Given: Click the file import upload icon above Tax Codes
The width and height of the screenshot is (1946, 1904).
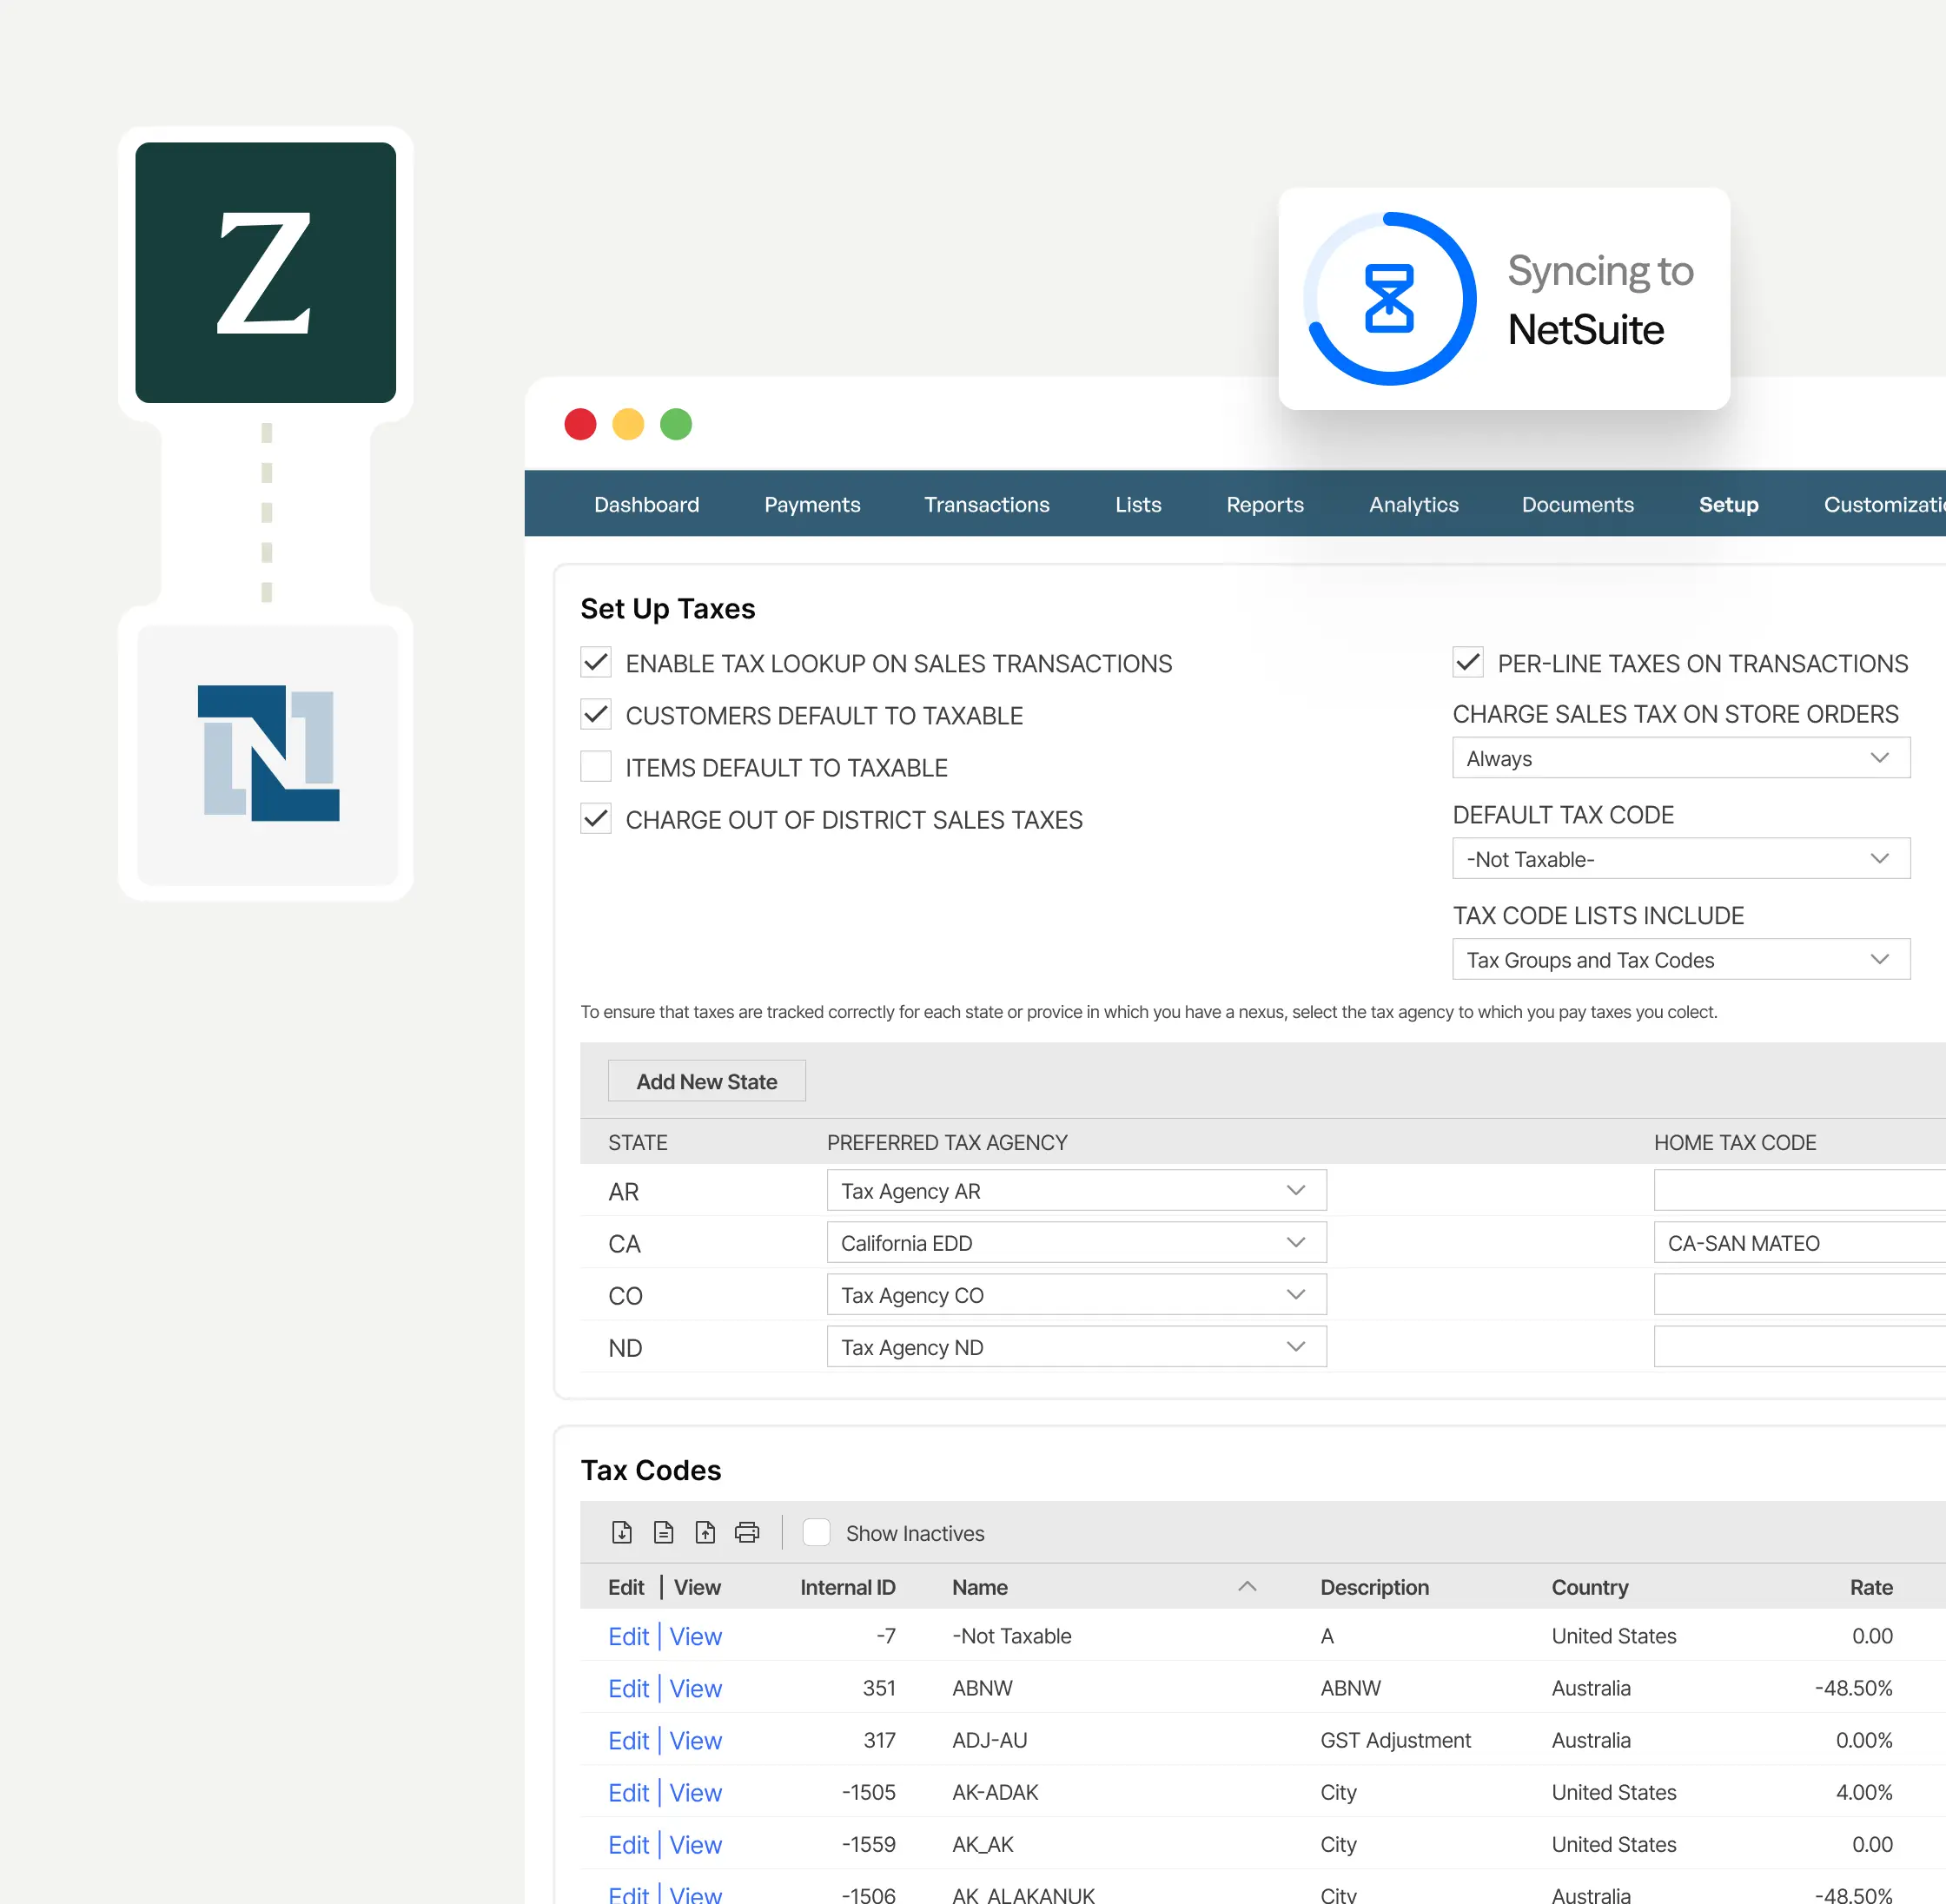Looking at the screenshot, I should pos(705,1532).
